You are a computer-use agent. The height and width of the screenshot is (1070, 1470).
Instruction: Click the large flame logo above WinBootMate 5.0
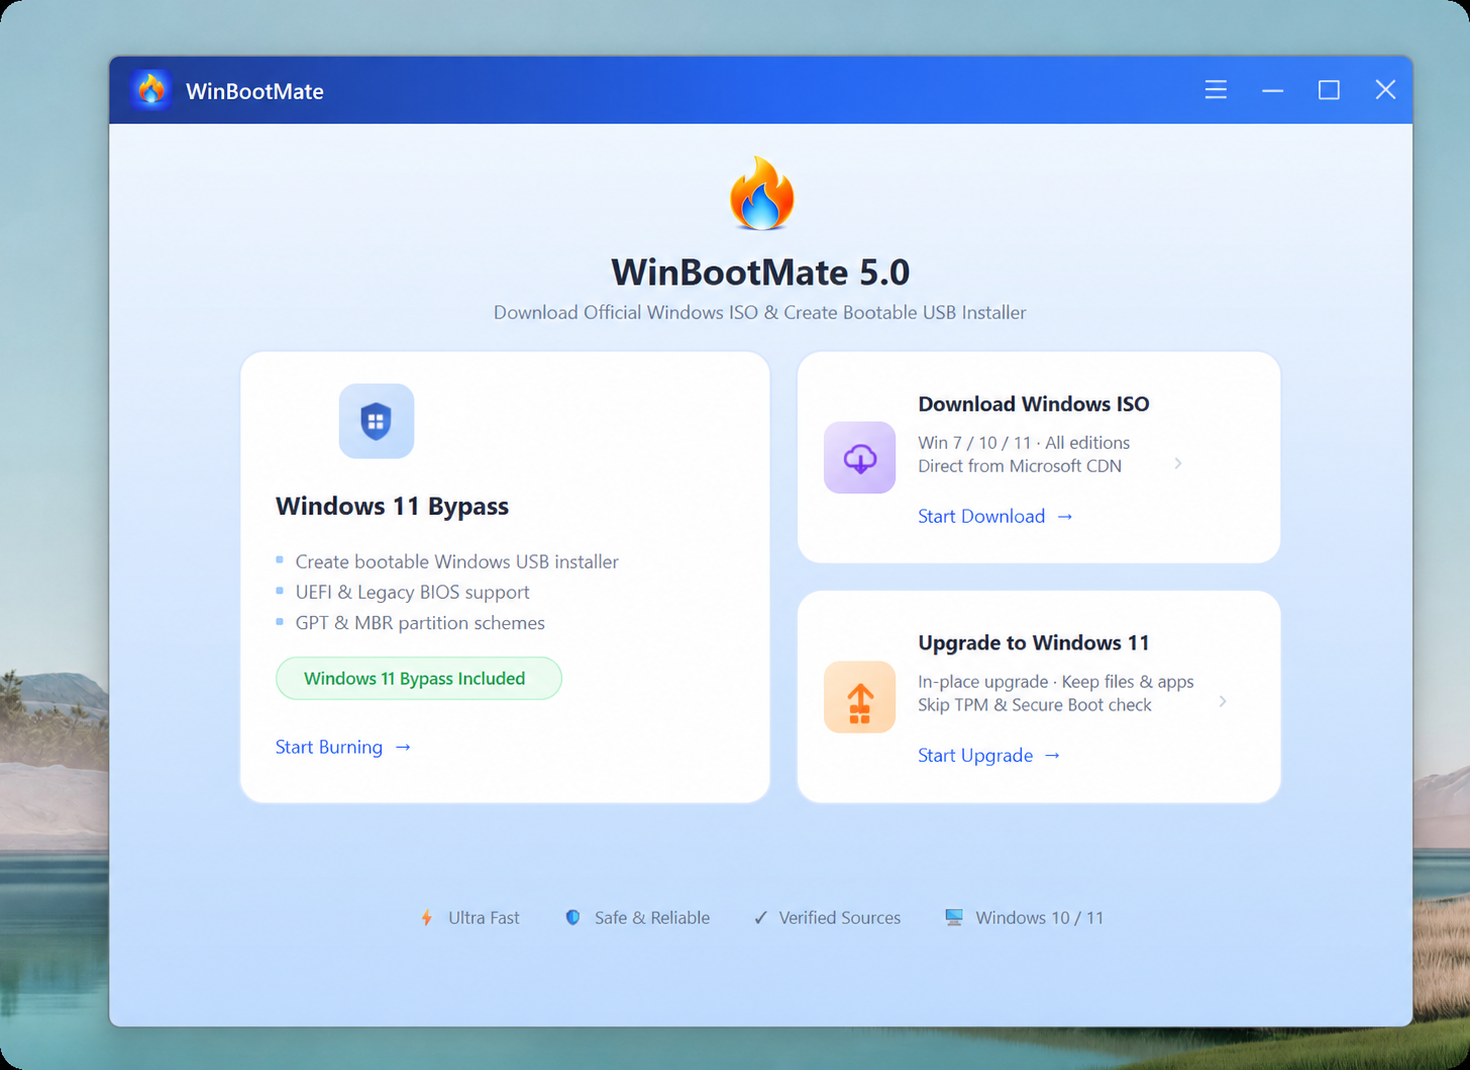(761, 193)
